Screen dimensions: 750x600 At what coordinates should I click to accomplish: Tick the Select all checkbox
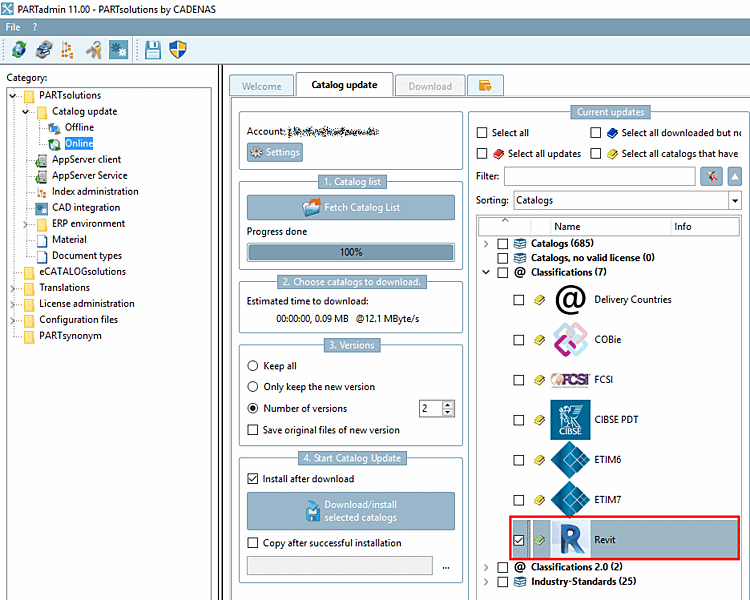[482, 133]
